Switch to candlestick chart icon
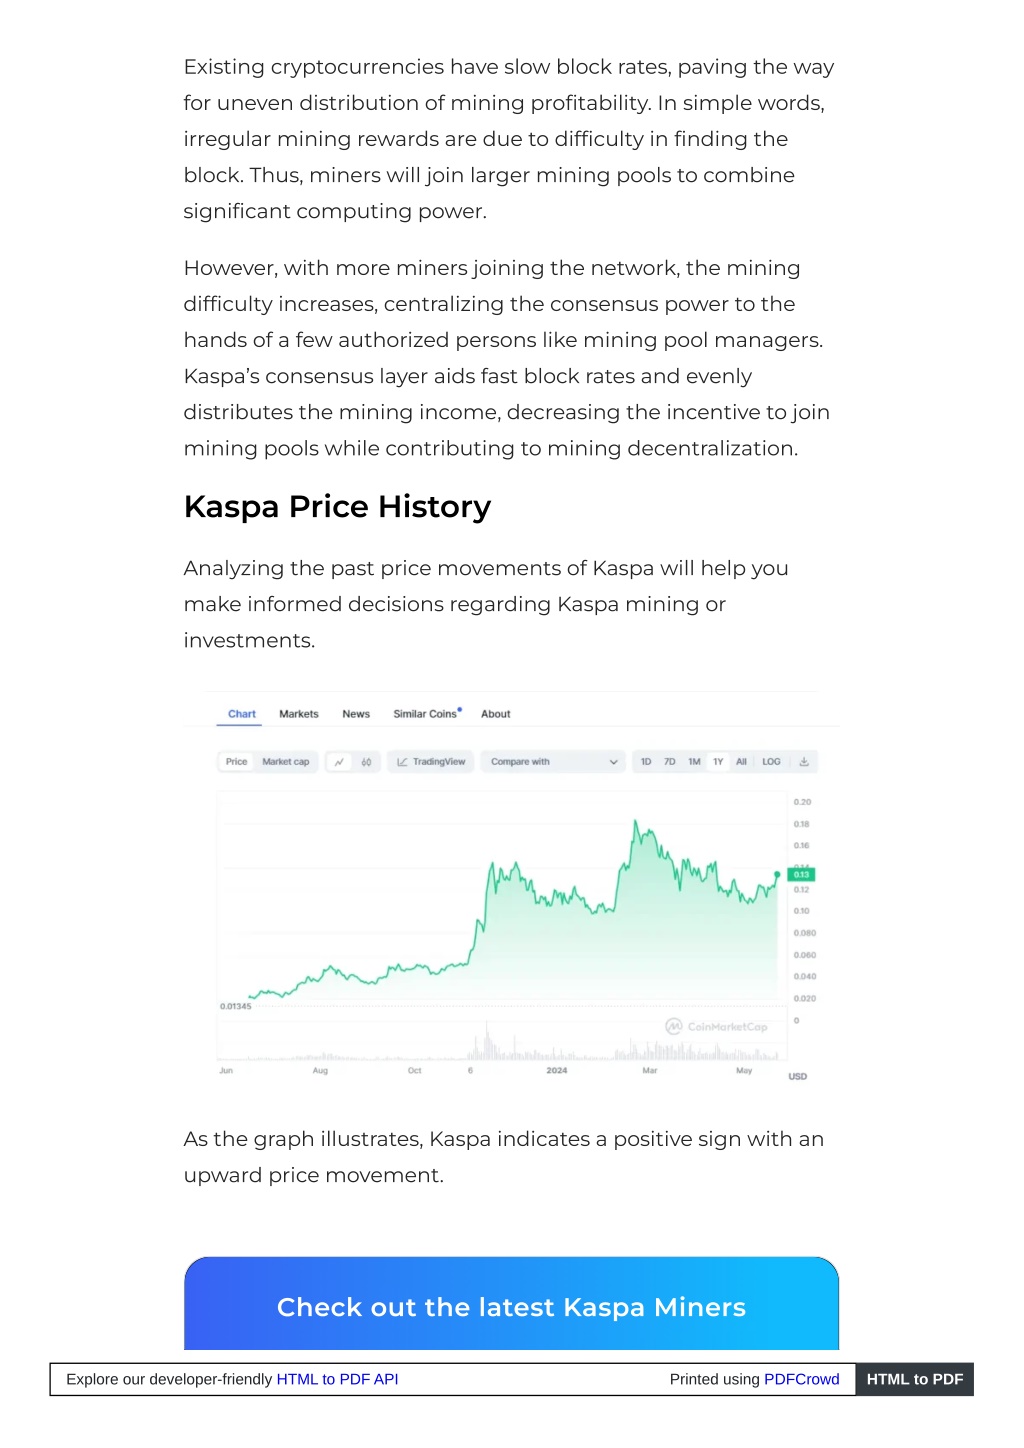Screen dimensions: 1024x1448 [x=366, y=762]
